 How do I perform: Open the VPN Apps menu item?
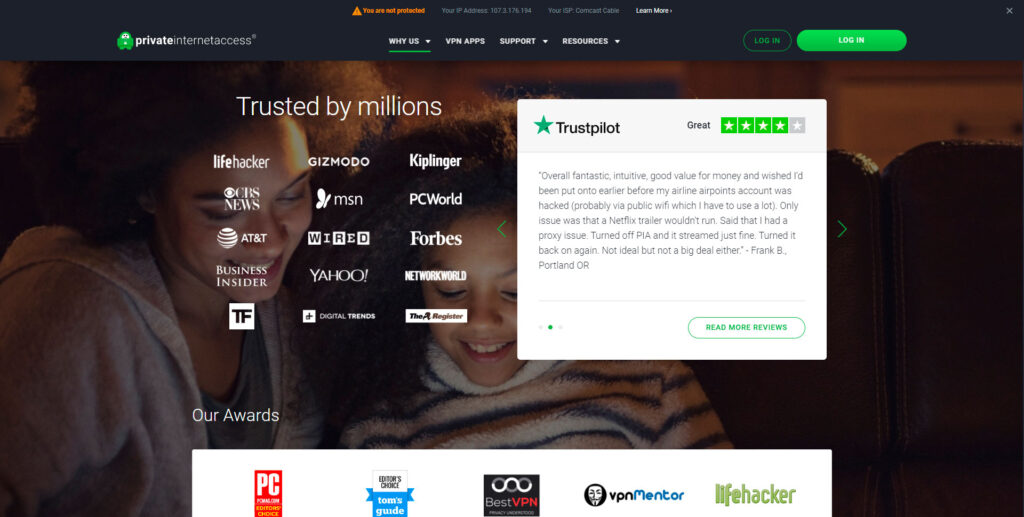[465, 41]
